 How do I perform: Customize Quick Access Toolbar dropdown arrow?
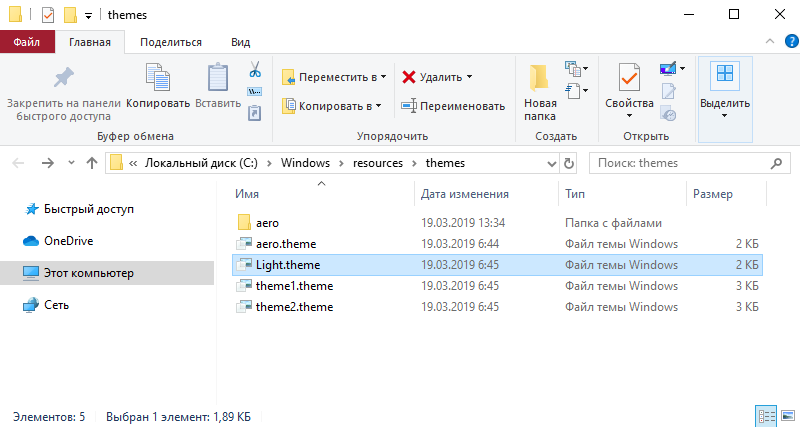[88, 16]
